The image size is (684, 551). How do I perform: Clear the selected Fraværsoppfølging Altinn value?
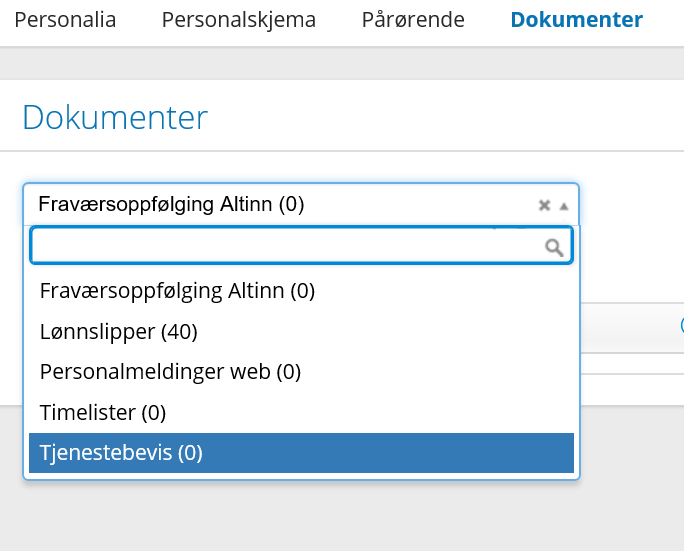(x=544, y=205)
